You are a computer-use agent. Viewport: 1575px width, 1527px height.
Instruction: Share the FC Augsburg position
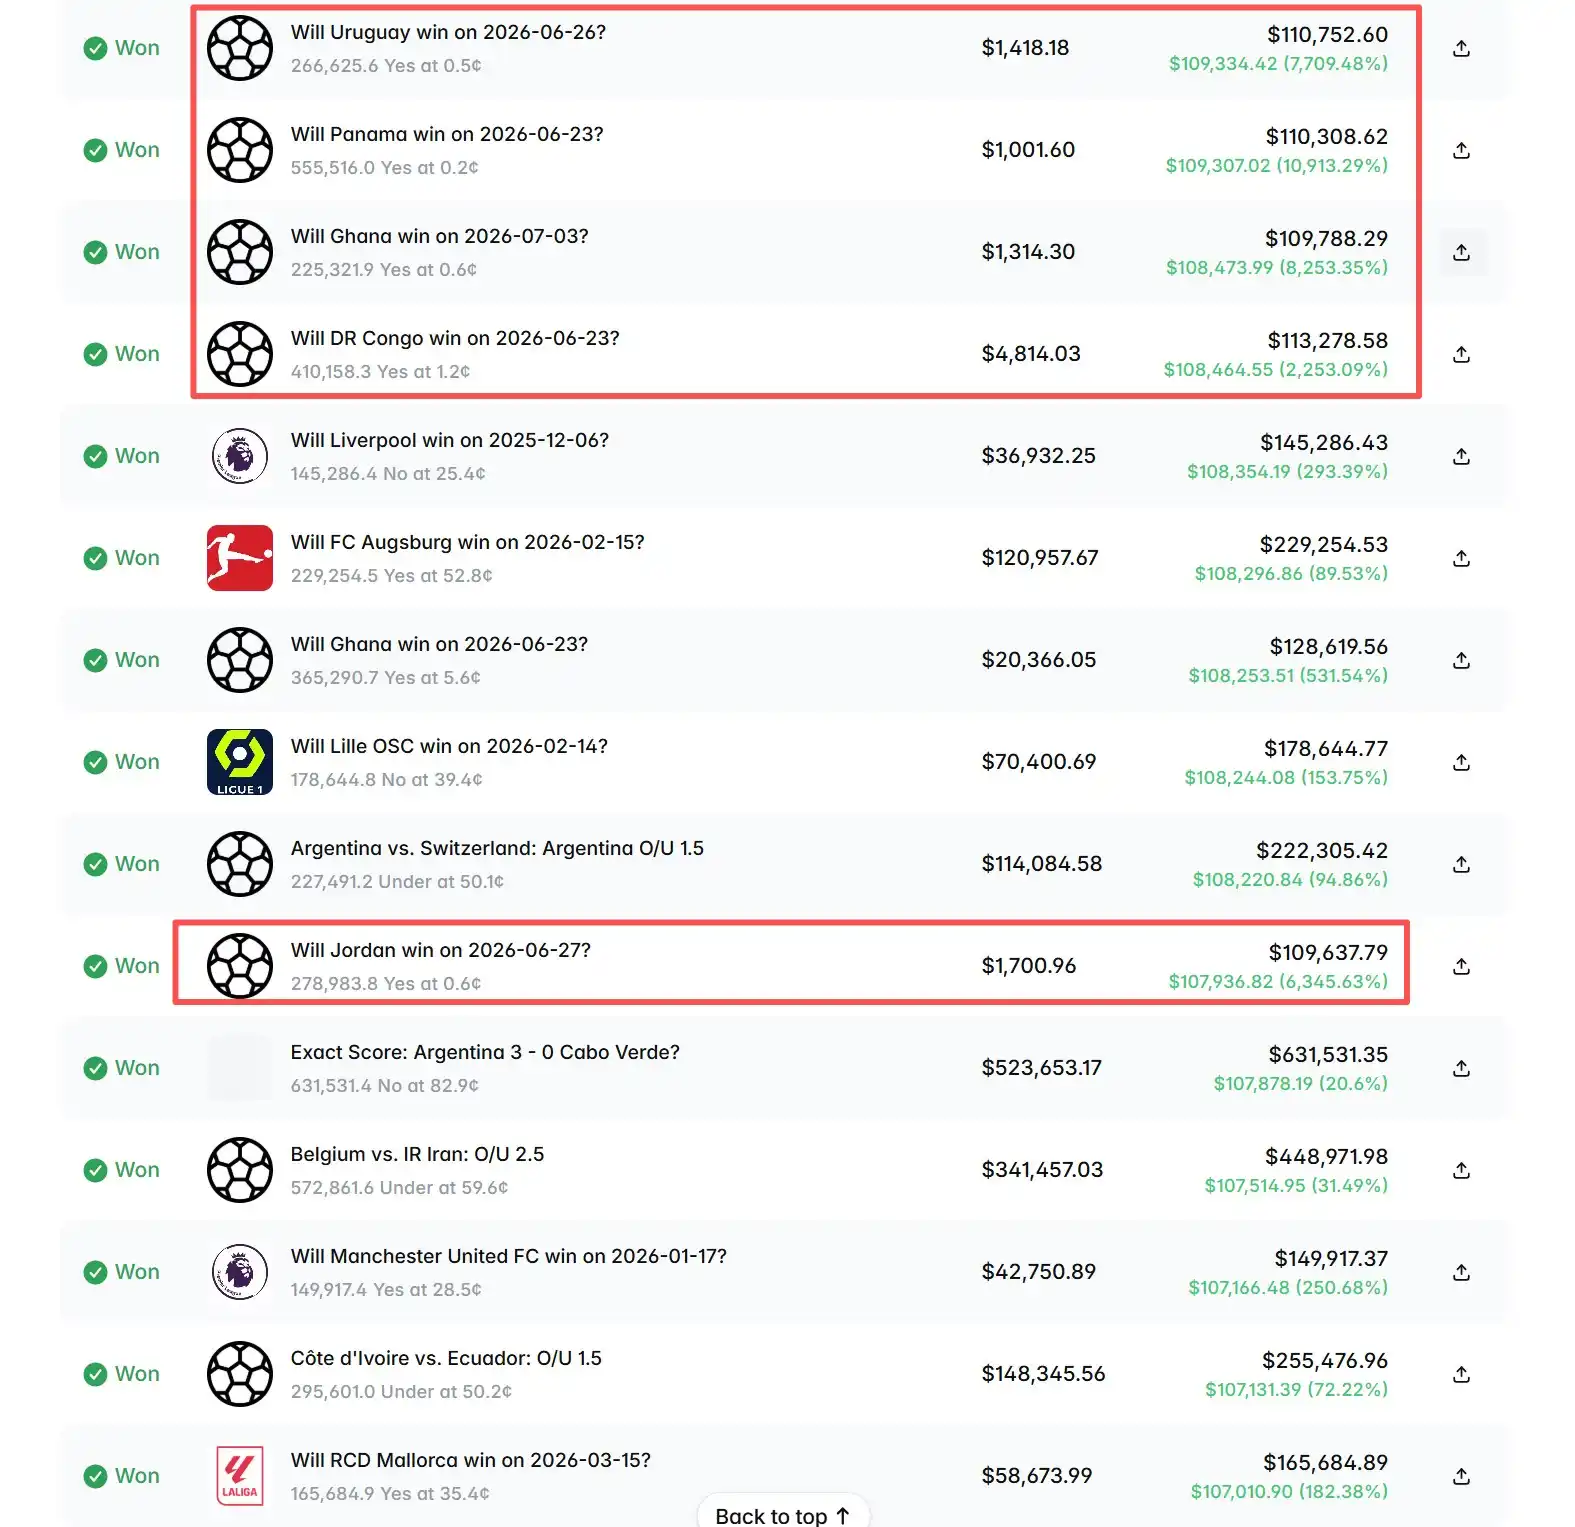[1461, 558]
